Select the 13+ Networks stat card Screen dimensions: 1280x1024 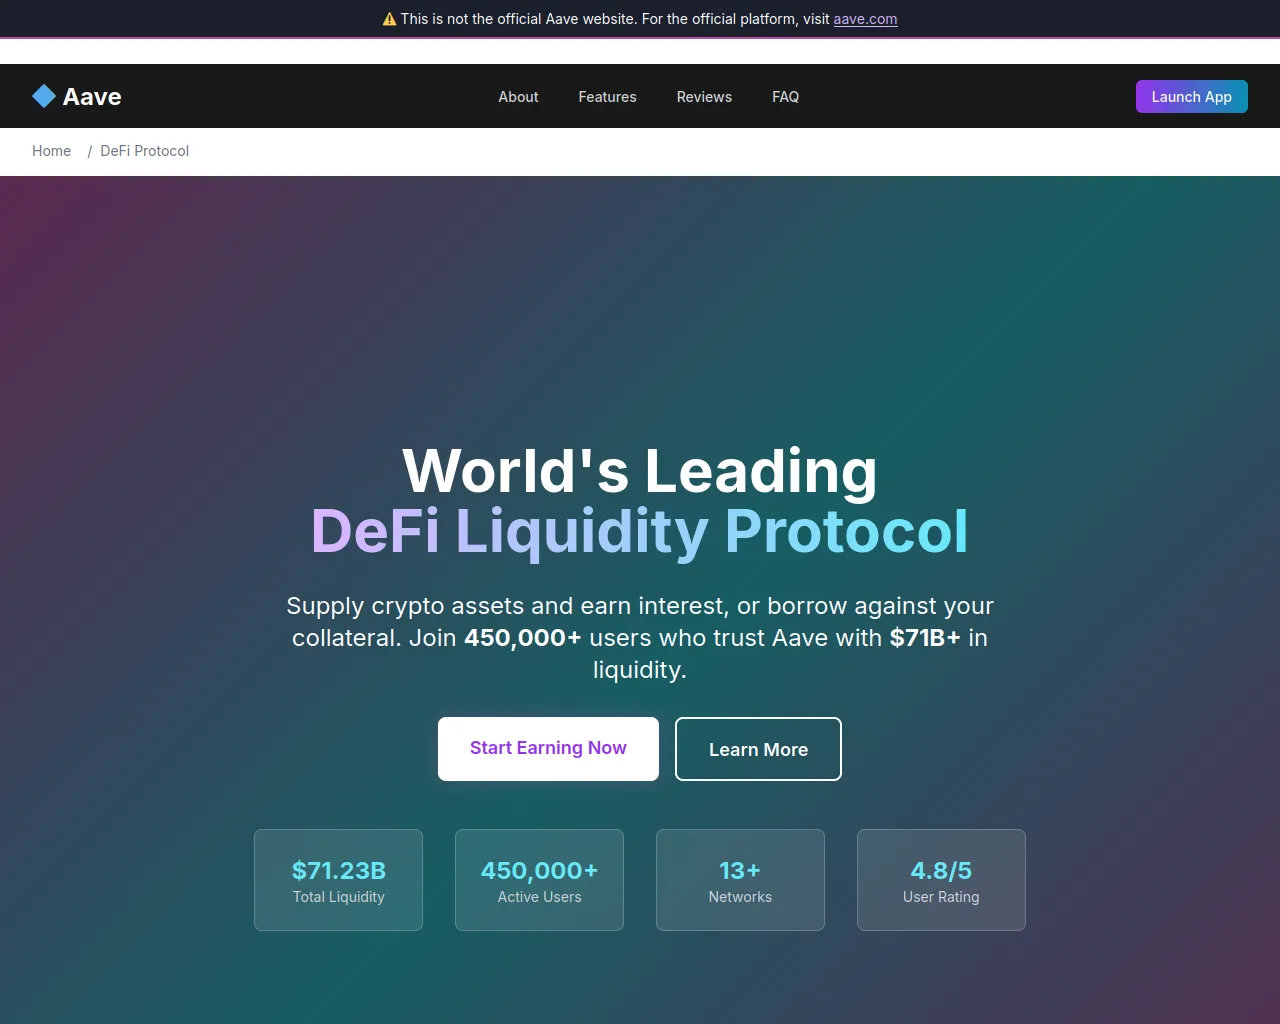click(x=740, y=880)
